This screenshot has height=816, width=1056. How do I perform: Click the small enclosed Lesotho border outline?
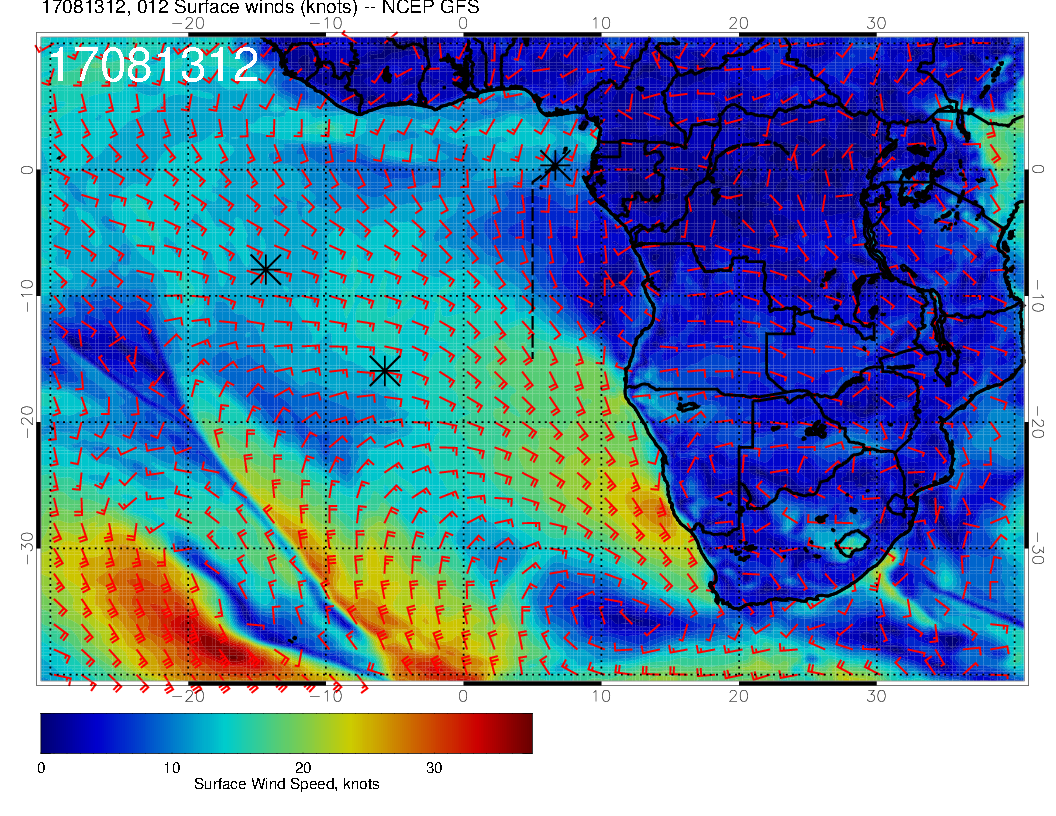point(852,543)
